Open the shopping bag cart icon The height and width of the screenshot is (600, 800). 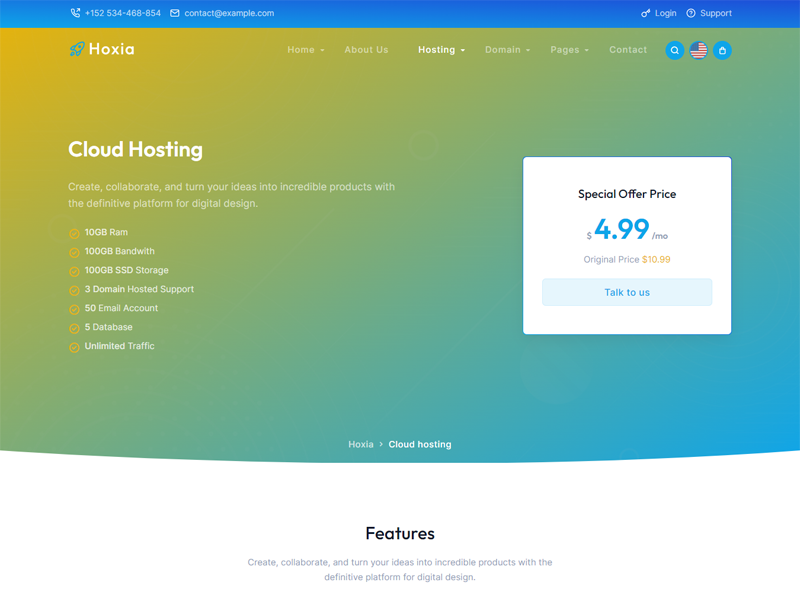pyautogui.click(x=722, y=50)
